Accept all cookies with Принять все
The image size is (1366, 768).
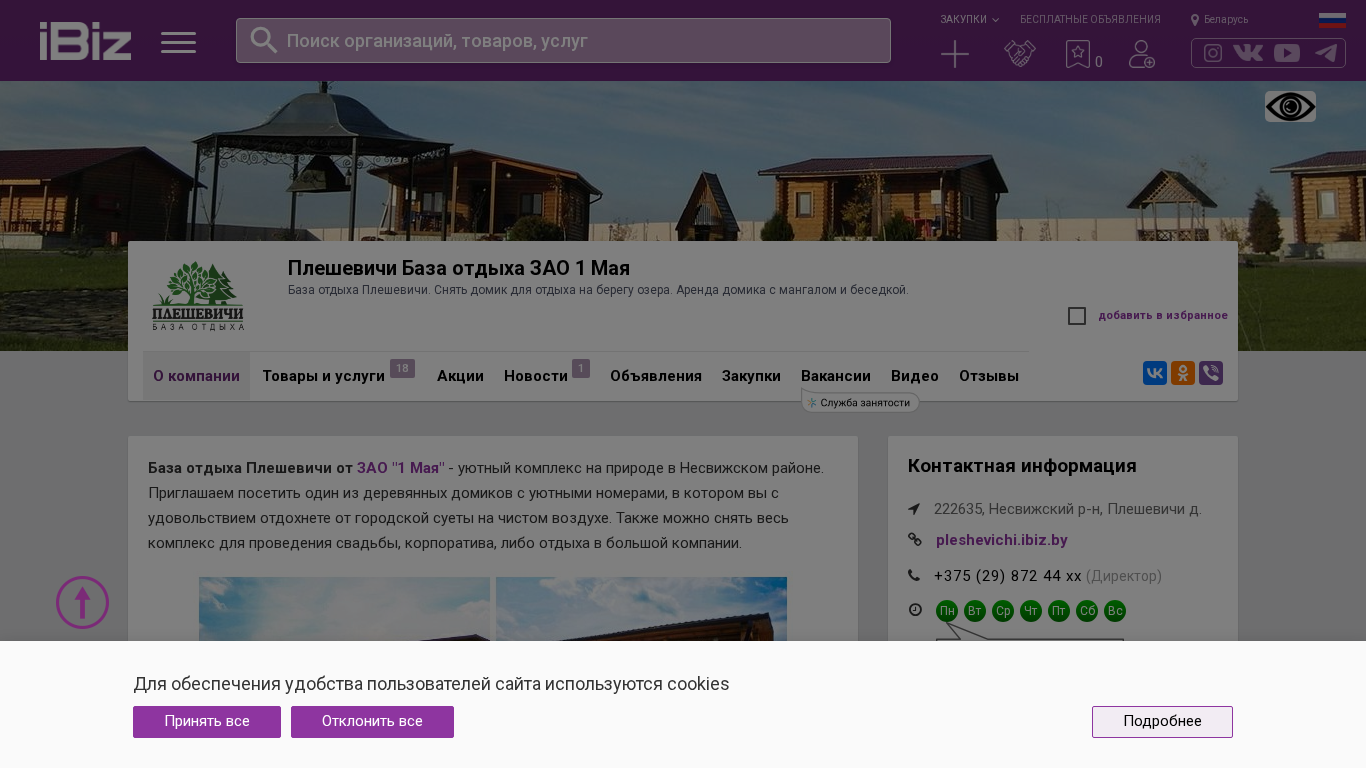207,722
